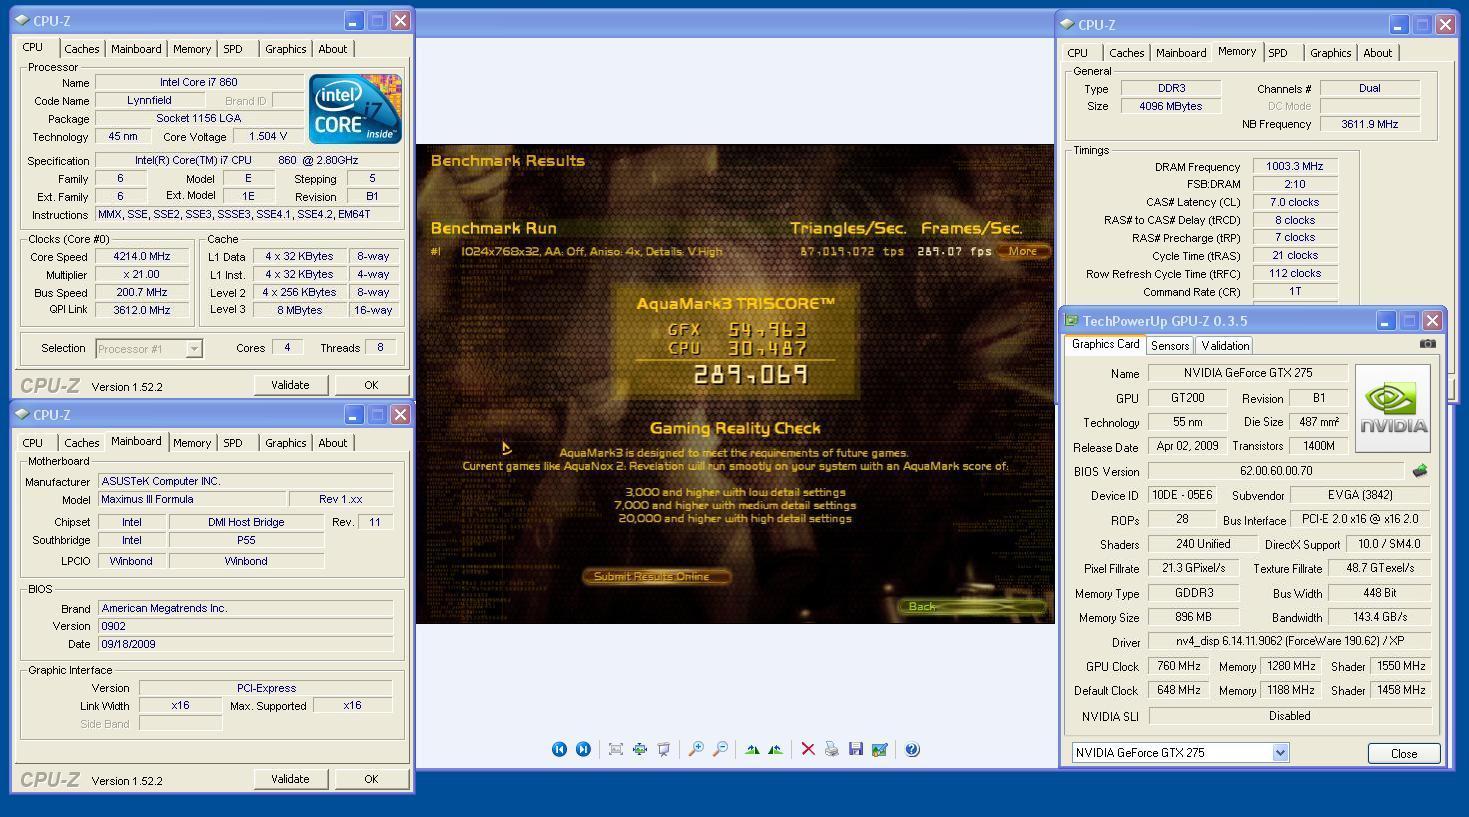Viewport: 1469px width, 817px height.
Task: Open image for editing icon
Action: (880, 749)
